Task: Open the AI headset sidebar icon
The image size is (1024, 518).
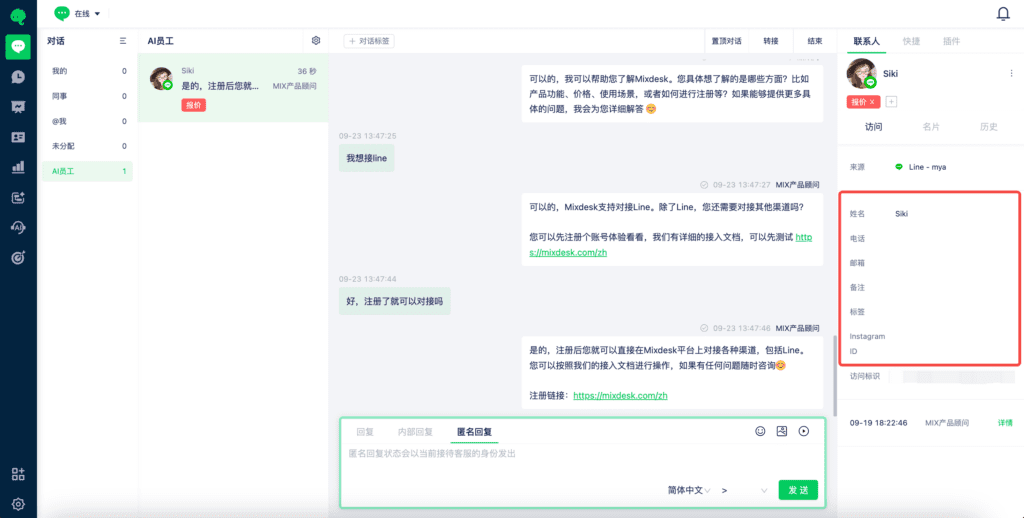Action: pyautogui.click(x=18, y=227)
